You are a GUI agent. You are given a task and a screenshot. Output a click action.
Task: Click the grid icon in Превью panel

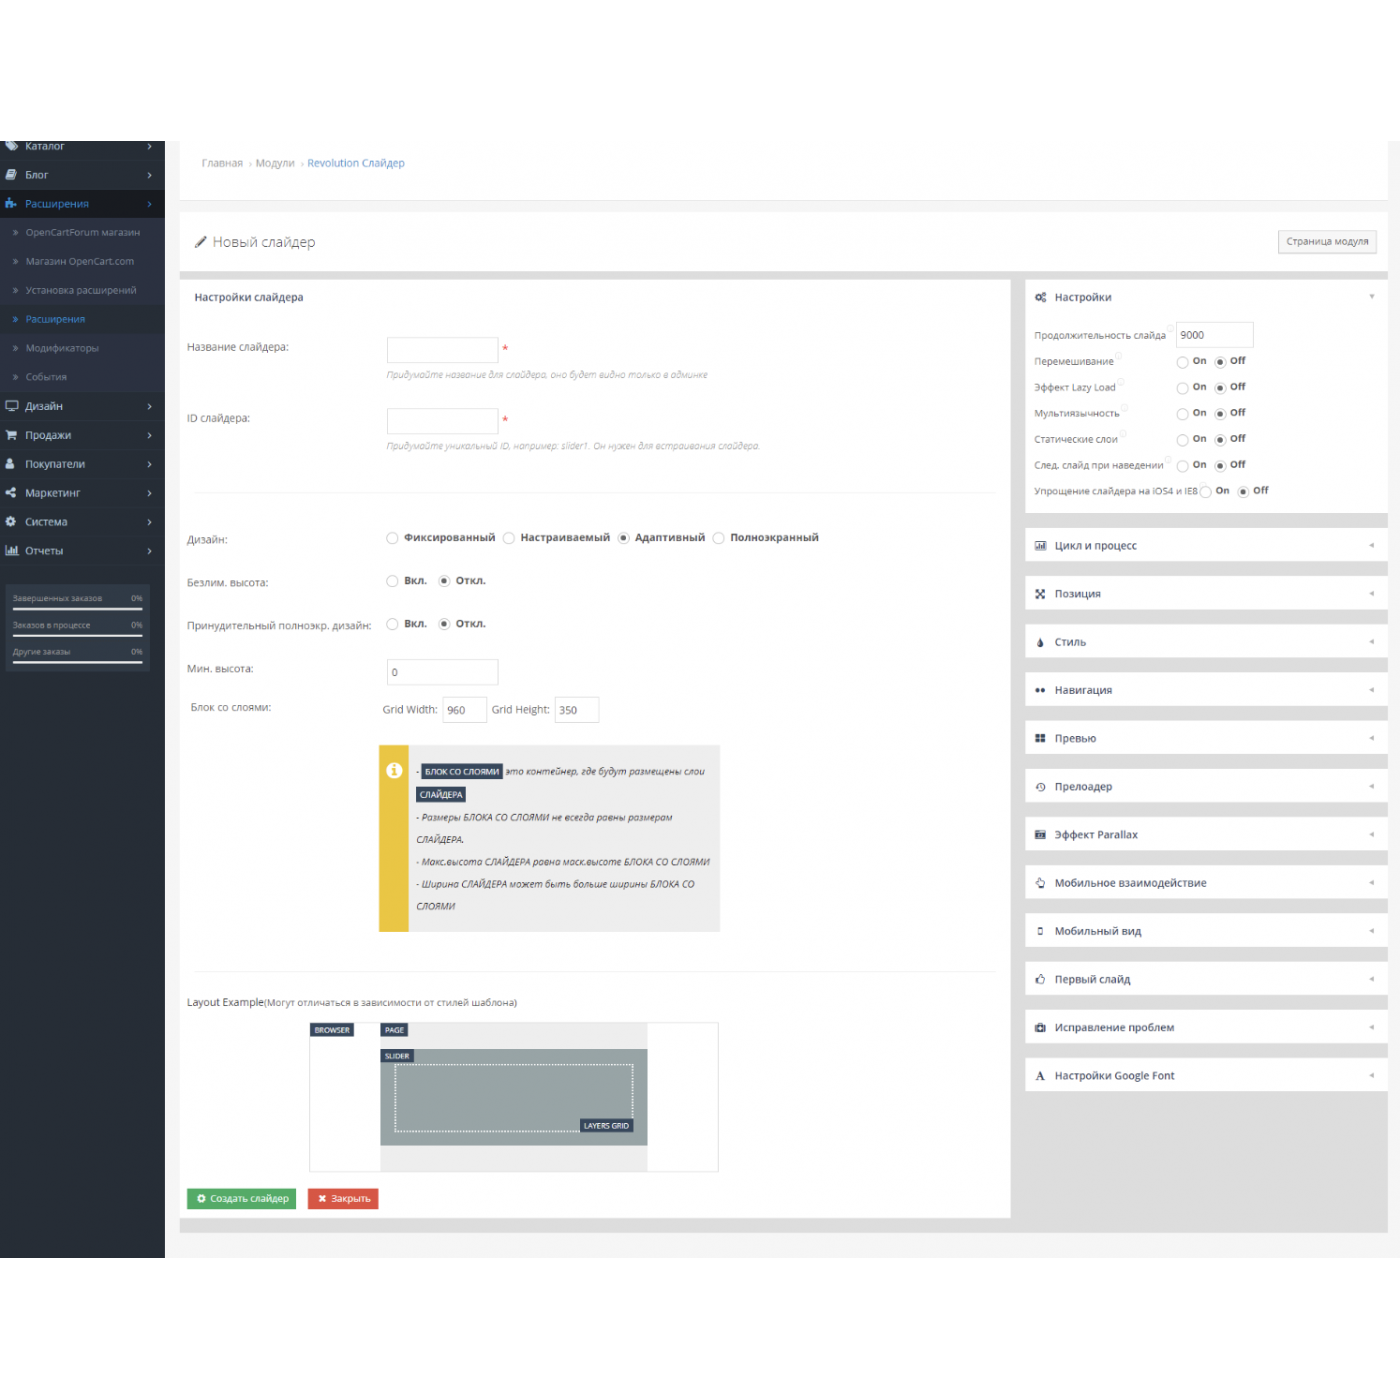(x=1040, y=738)
